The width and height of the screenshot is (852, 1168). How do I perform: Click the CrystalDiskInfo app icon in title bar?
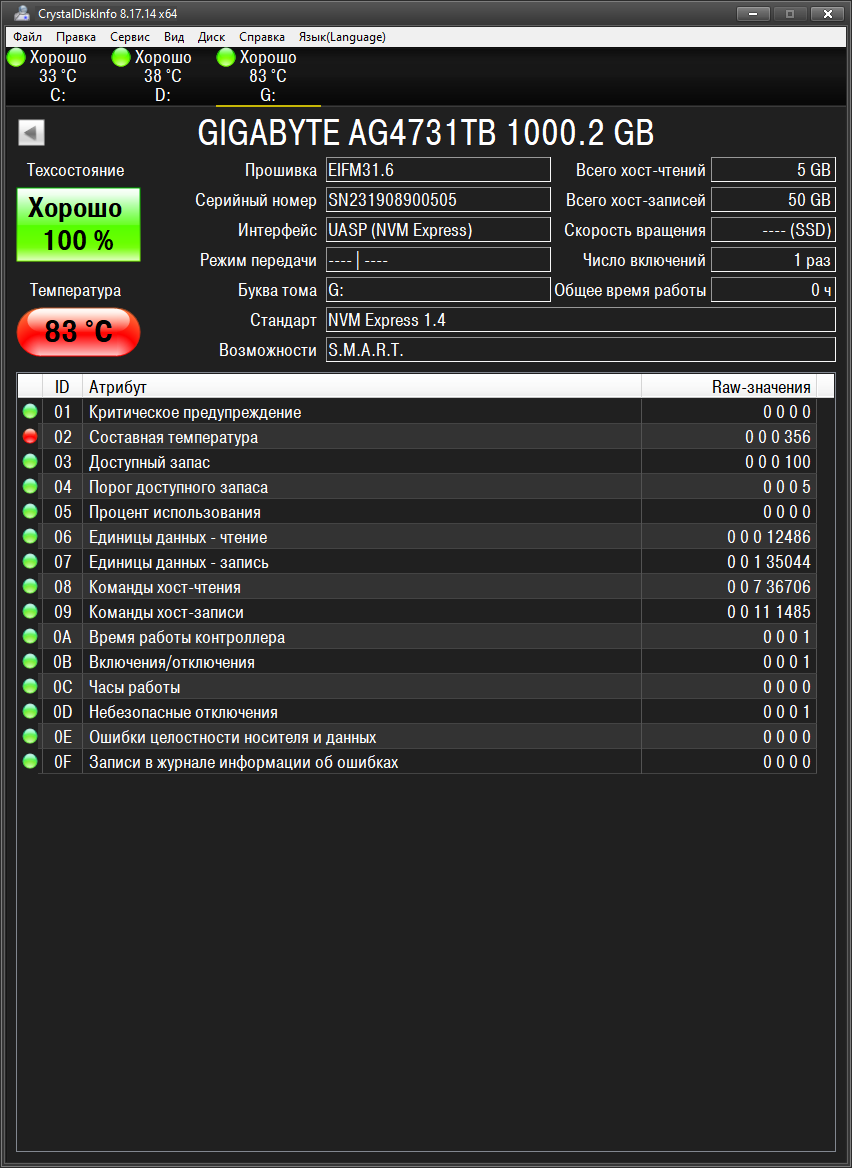tap(22, 13)
